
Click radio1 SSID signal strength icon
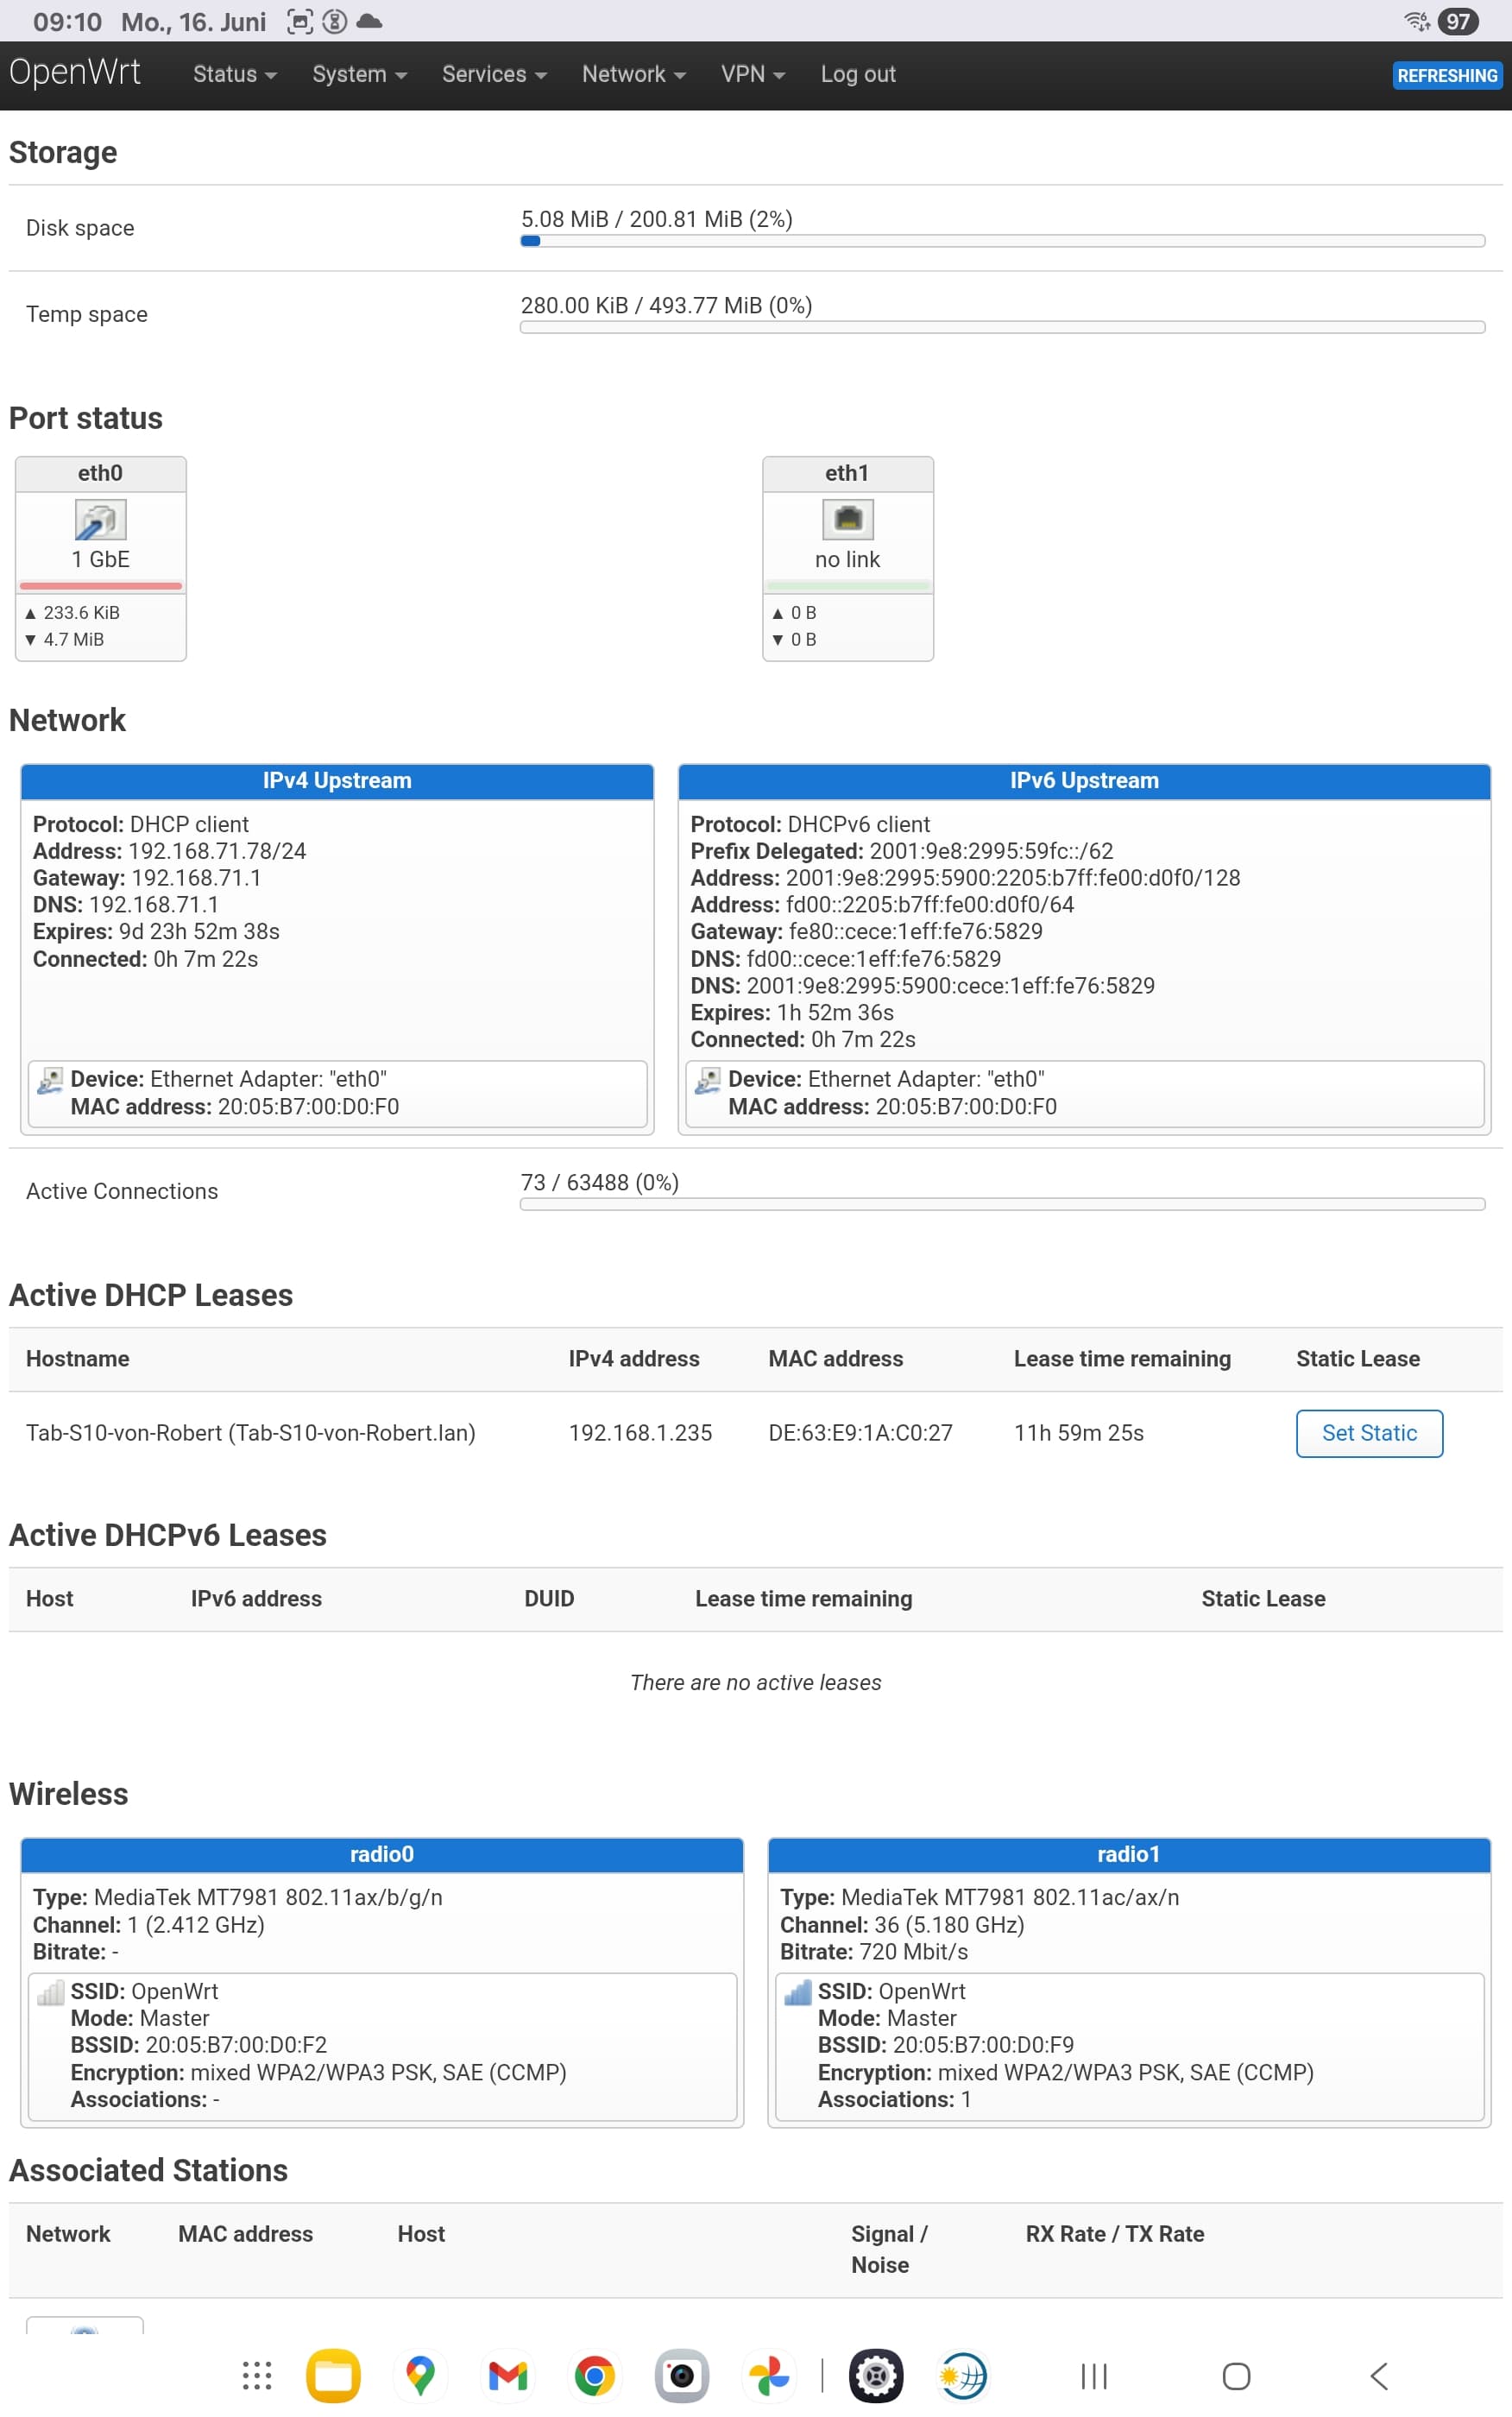tap(797, 1992)
